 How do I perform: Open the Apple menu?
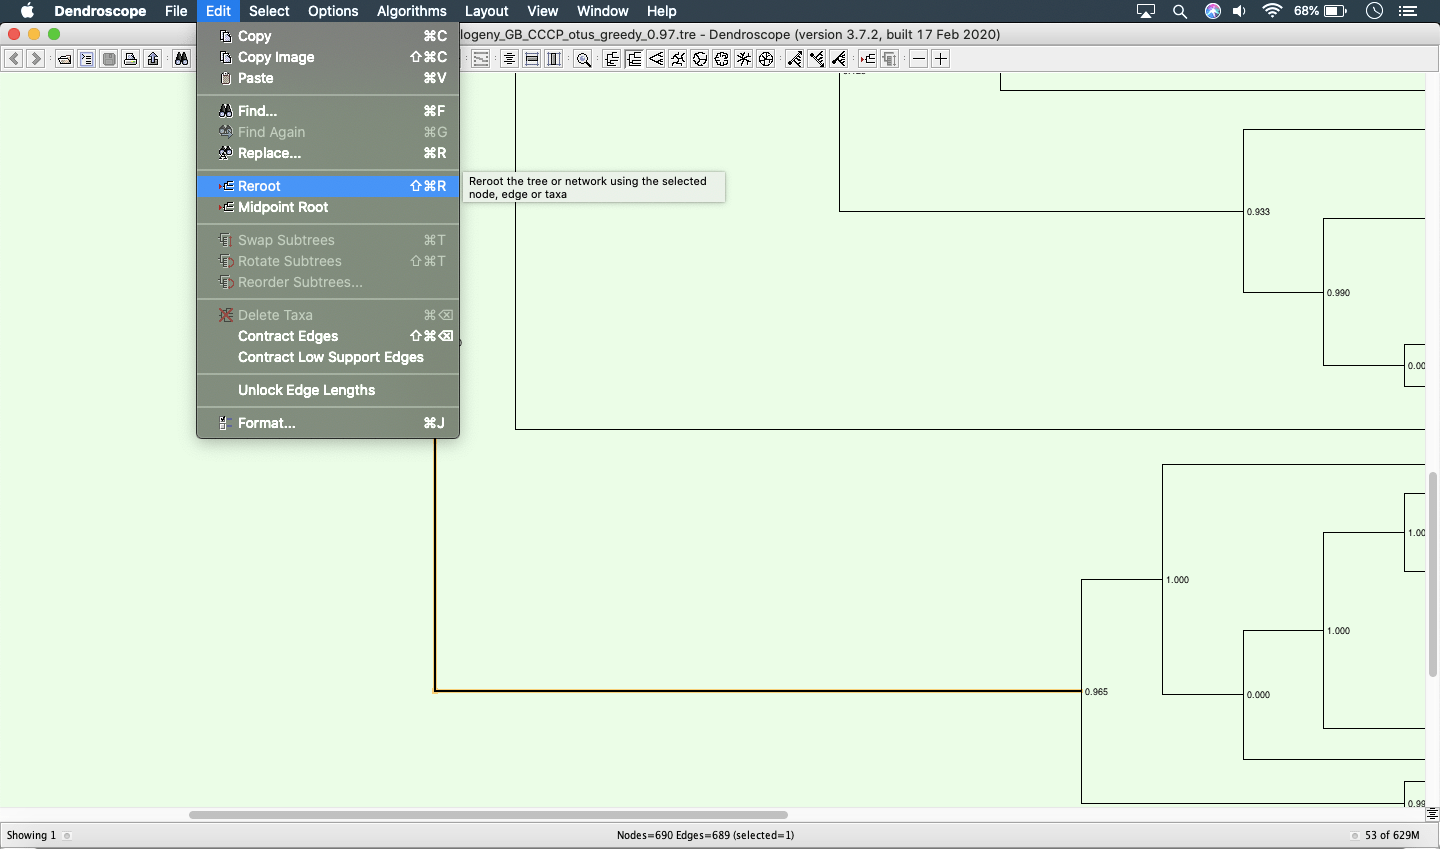(x=27, y=11)
